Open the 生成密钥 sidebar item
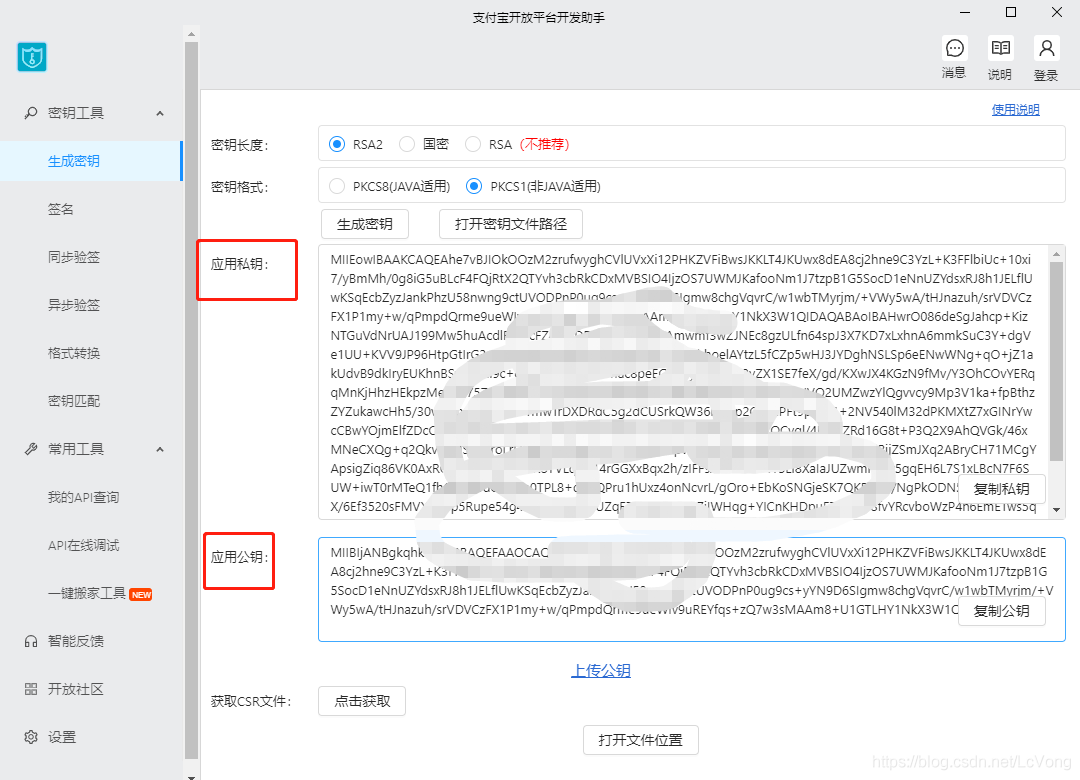The width and height of the screenshot is (1080, 780). 90,161
